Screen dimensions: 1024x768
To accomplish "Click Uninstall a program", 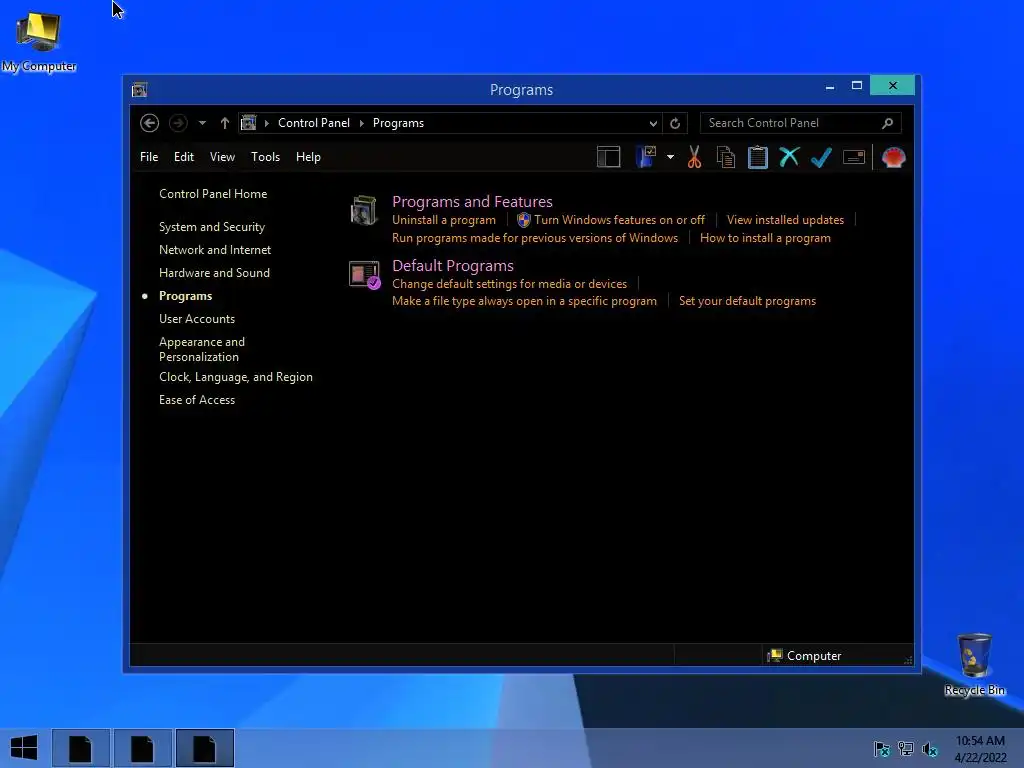I will (x=443, y=220).
